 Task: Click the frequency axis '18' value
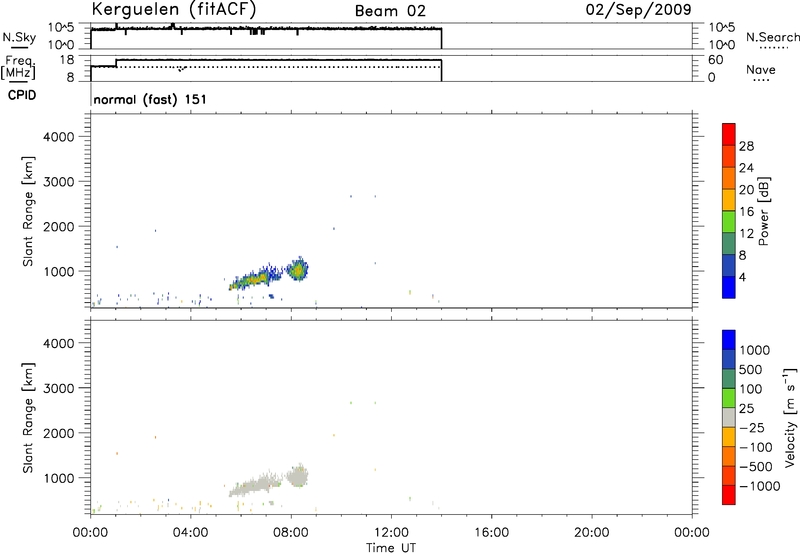[x=67, y=60]
